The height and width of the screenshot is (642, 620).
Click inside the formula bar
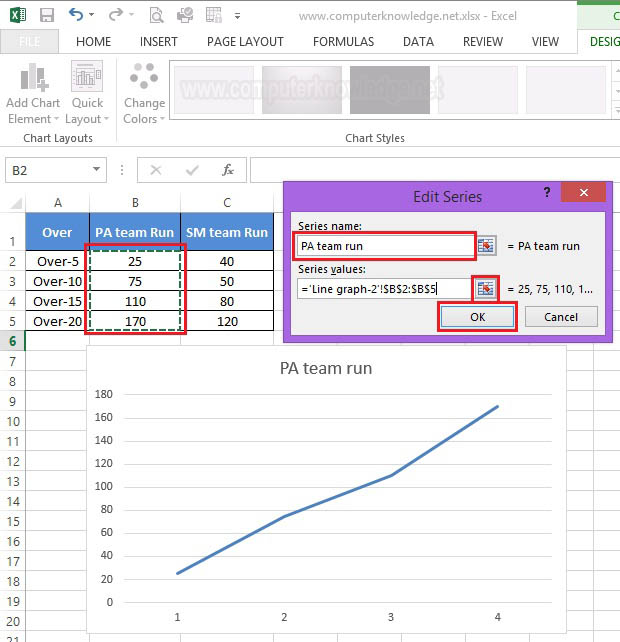pos(435,170)
